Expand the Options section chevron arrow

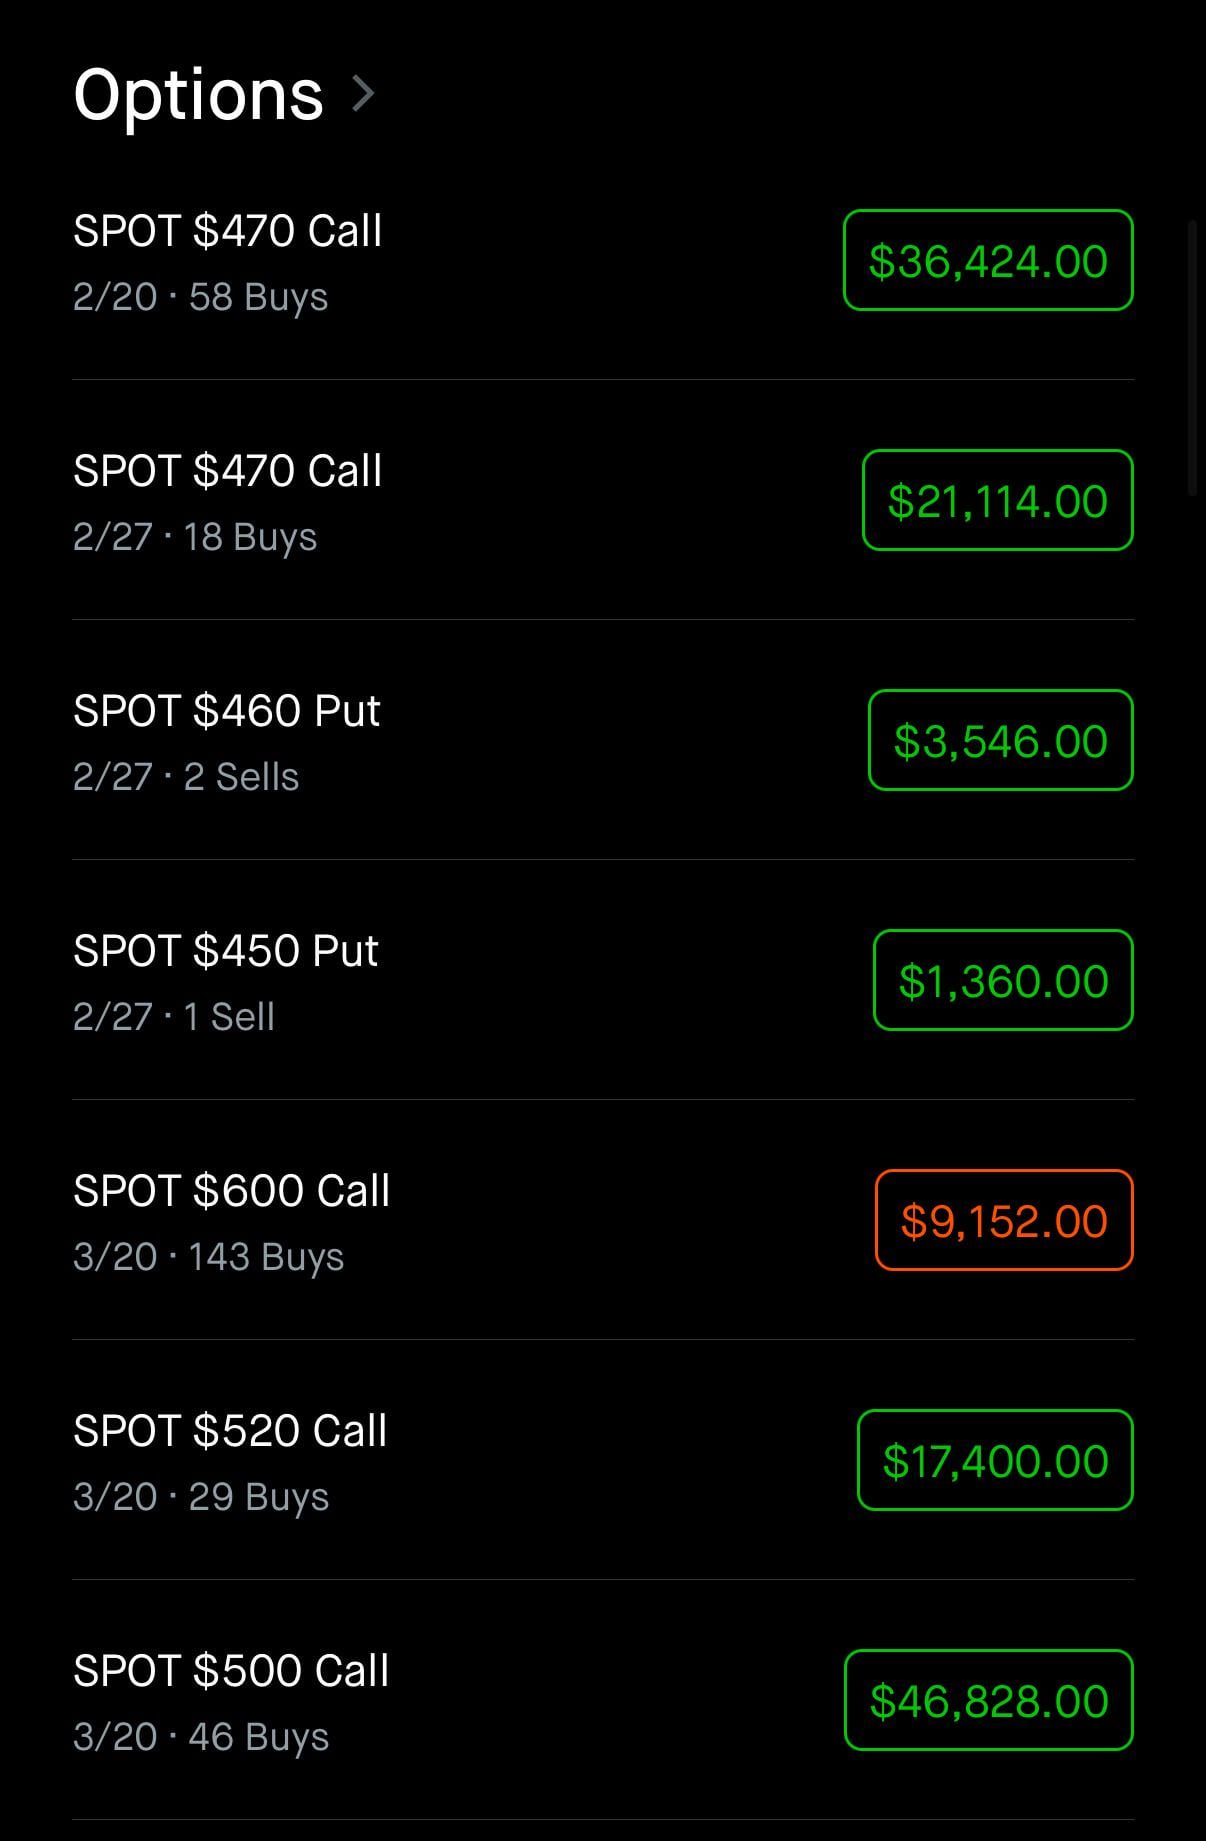point(364,94)
